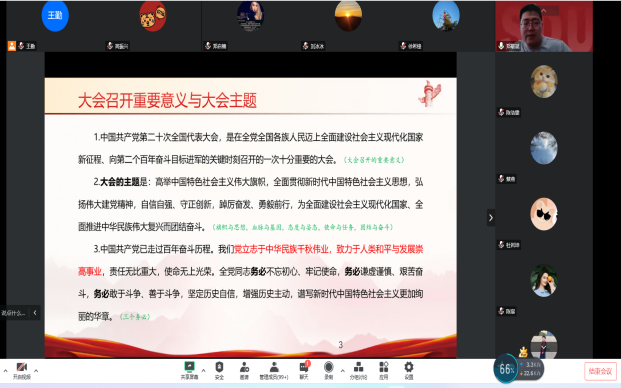Viewport: 621px width, 388px height.
Task: Select the speaking presenter's video thumbnail
Action: click(x=544, y=26)
